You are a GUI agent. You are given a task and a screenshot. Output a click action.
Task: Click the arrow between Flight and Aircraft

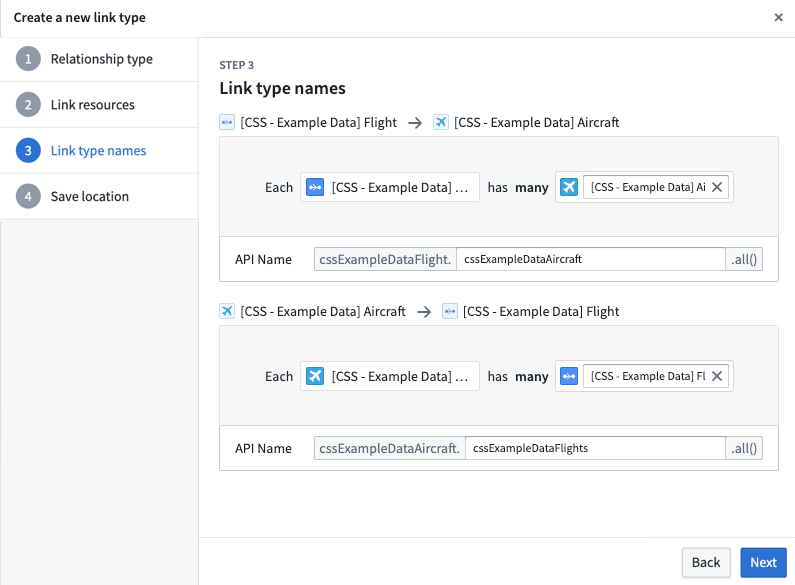coord(415,123)
